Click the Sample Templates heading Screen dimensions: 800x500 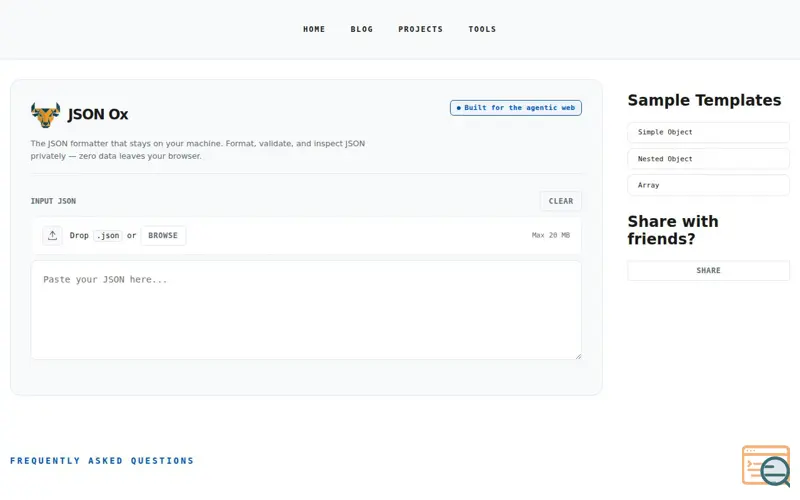pyautogui.click(x=704, y=100)
